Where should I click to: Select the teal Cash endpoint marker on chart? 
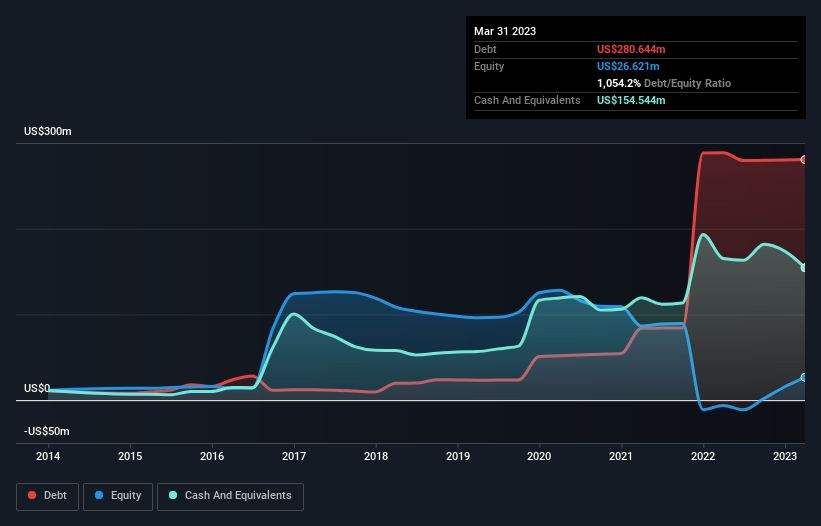click(x=804, y=267)
